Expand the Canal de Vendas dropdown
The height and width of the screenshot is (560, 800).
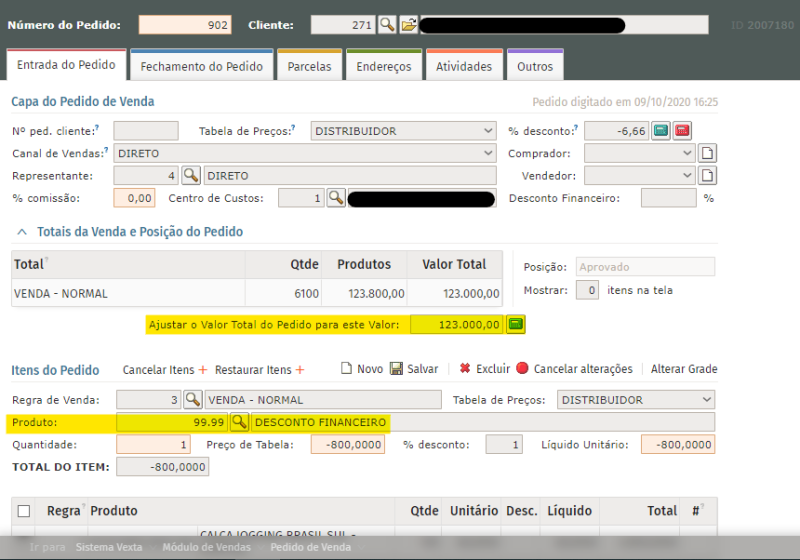tap(306, 154)
